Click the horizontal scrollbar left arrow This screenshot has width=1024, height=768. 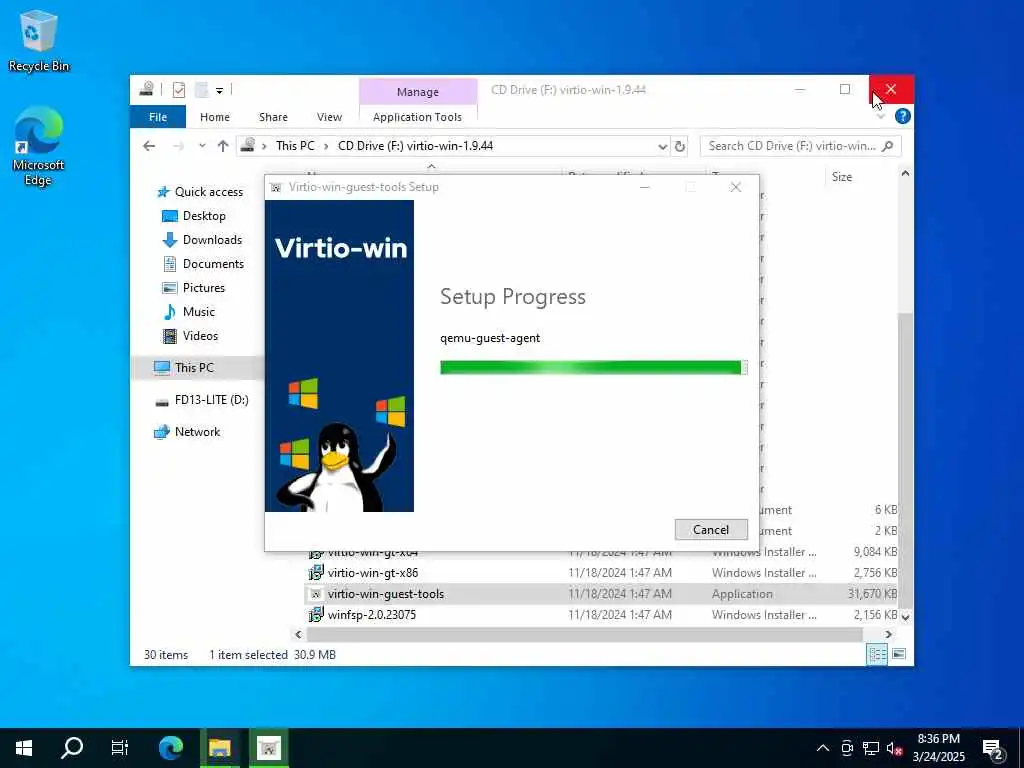pos(298,634)
